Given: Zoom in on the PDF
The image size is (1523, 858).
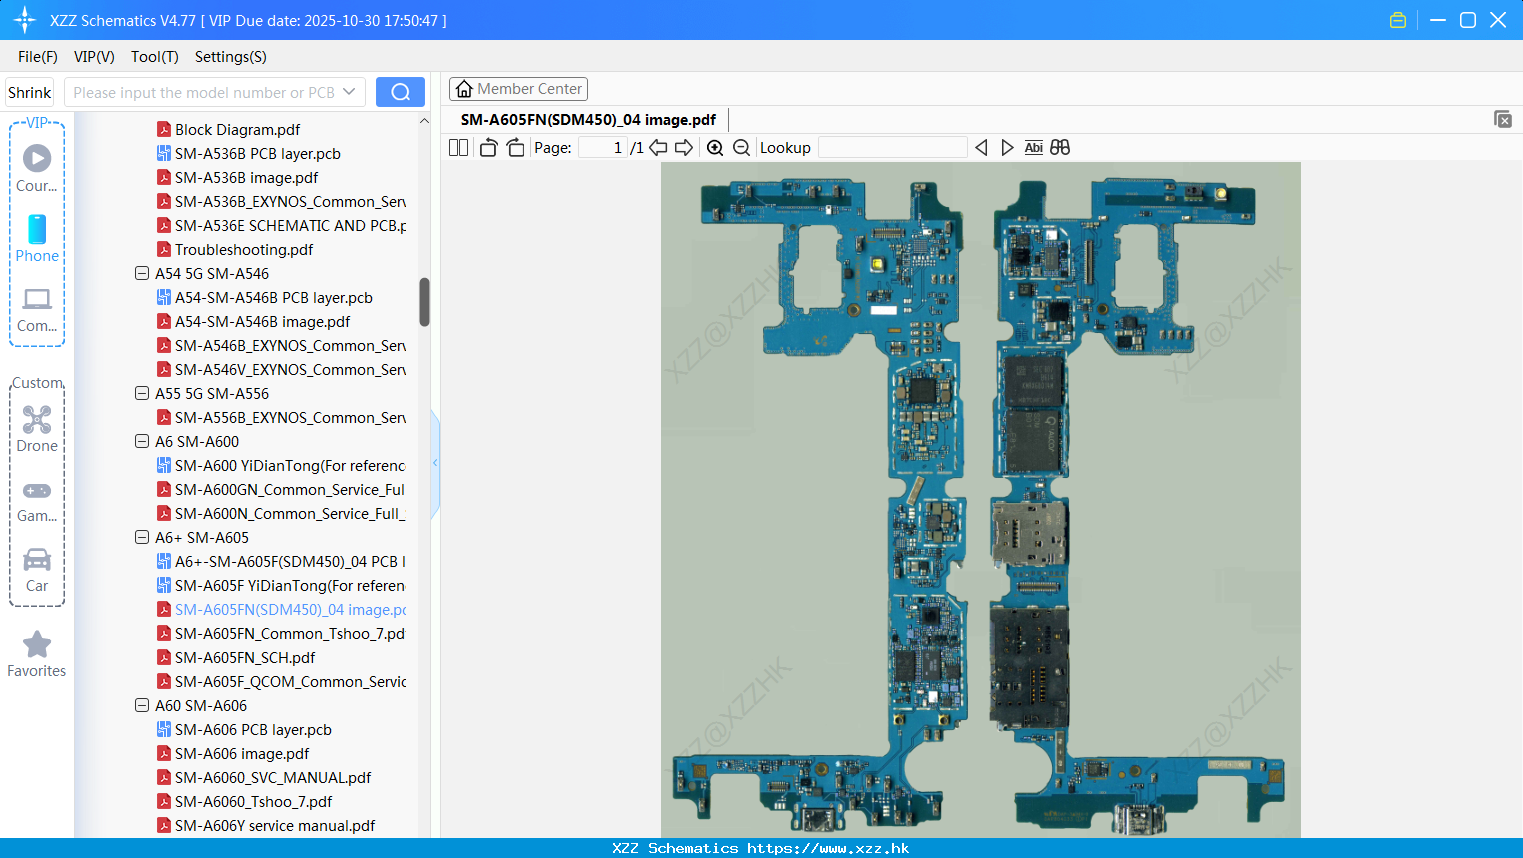Looking at the screenshot, I should (x=715, y=147).
